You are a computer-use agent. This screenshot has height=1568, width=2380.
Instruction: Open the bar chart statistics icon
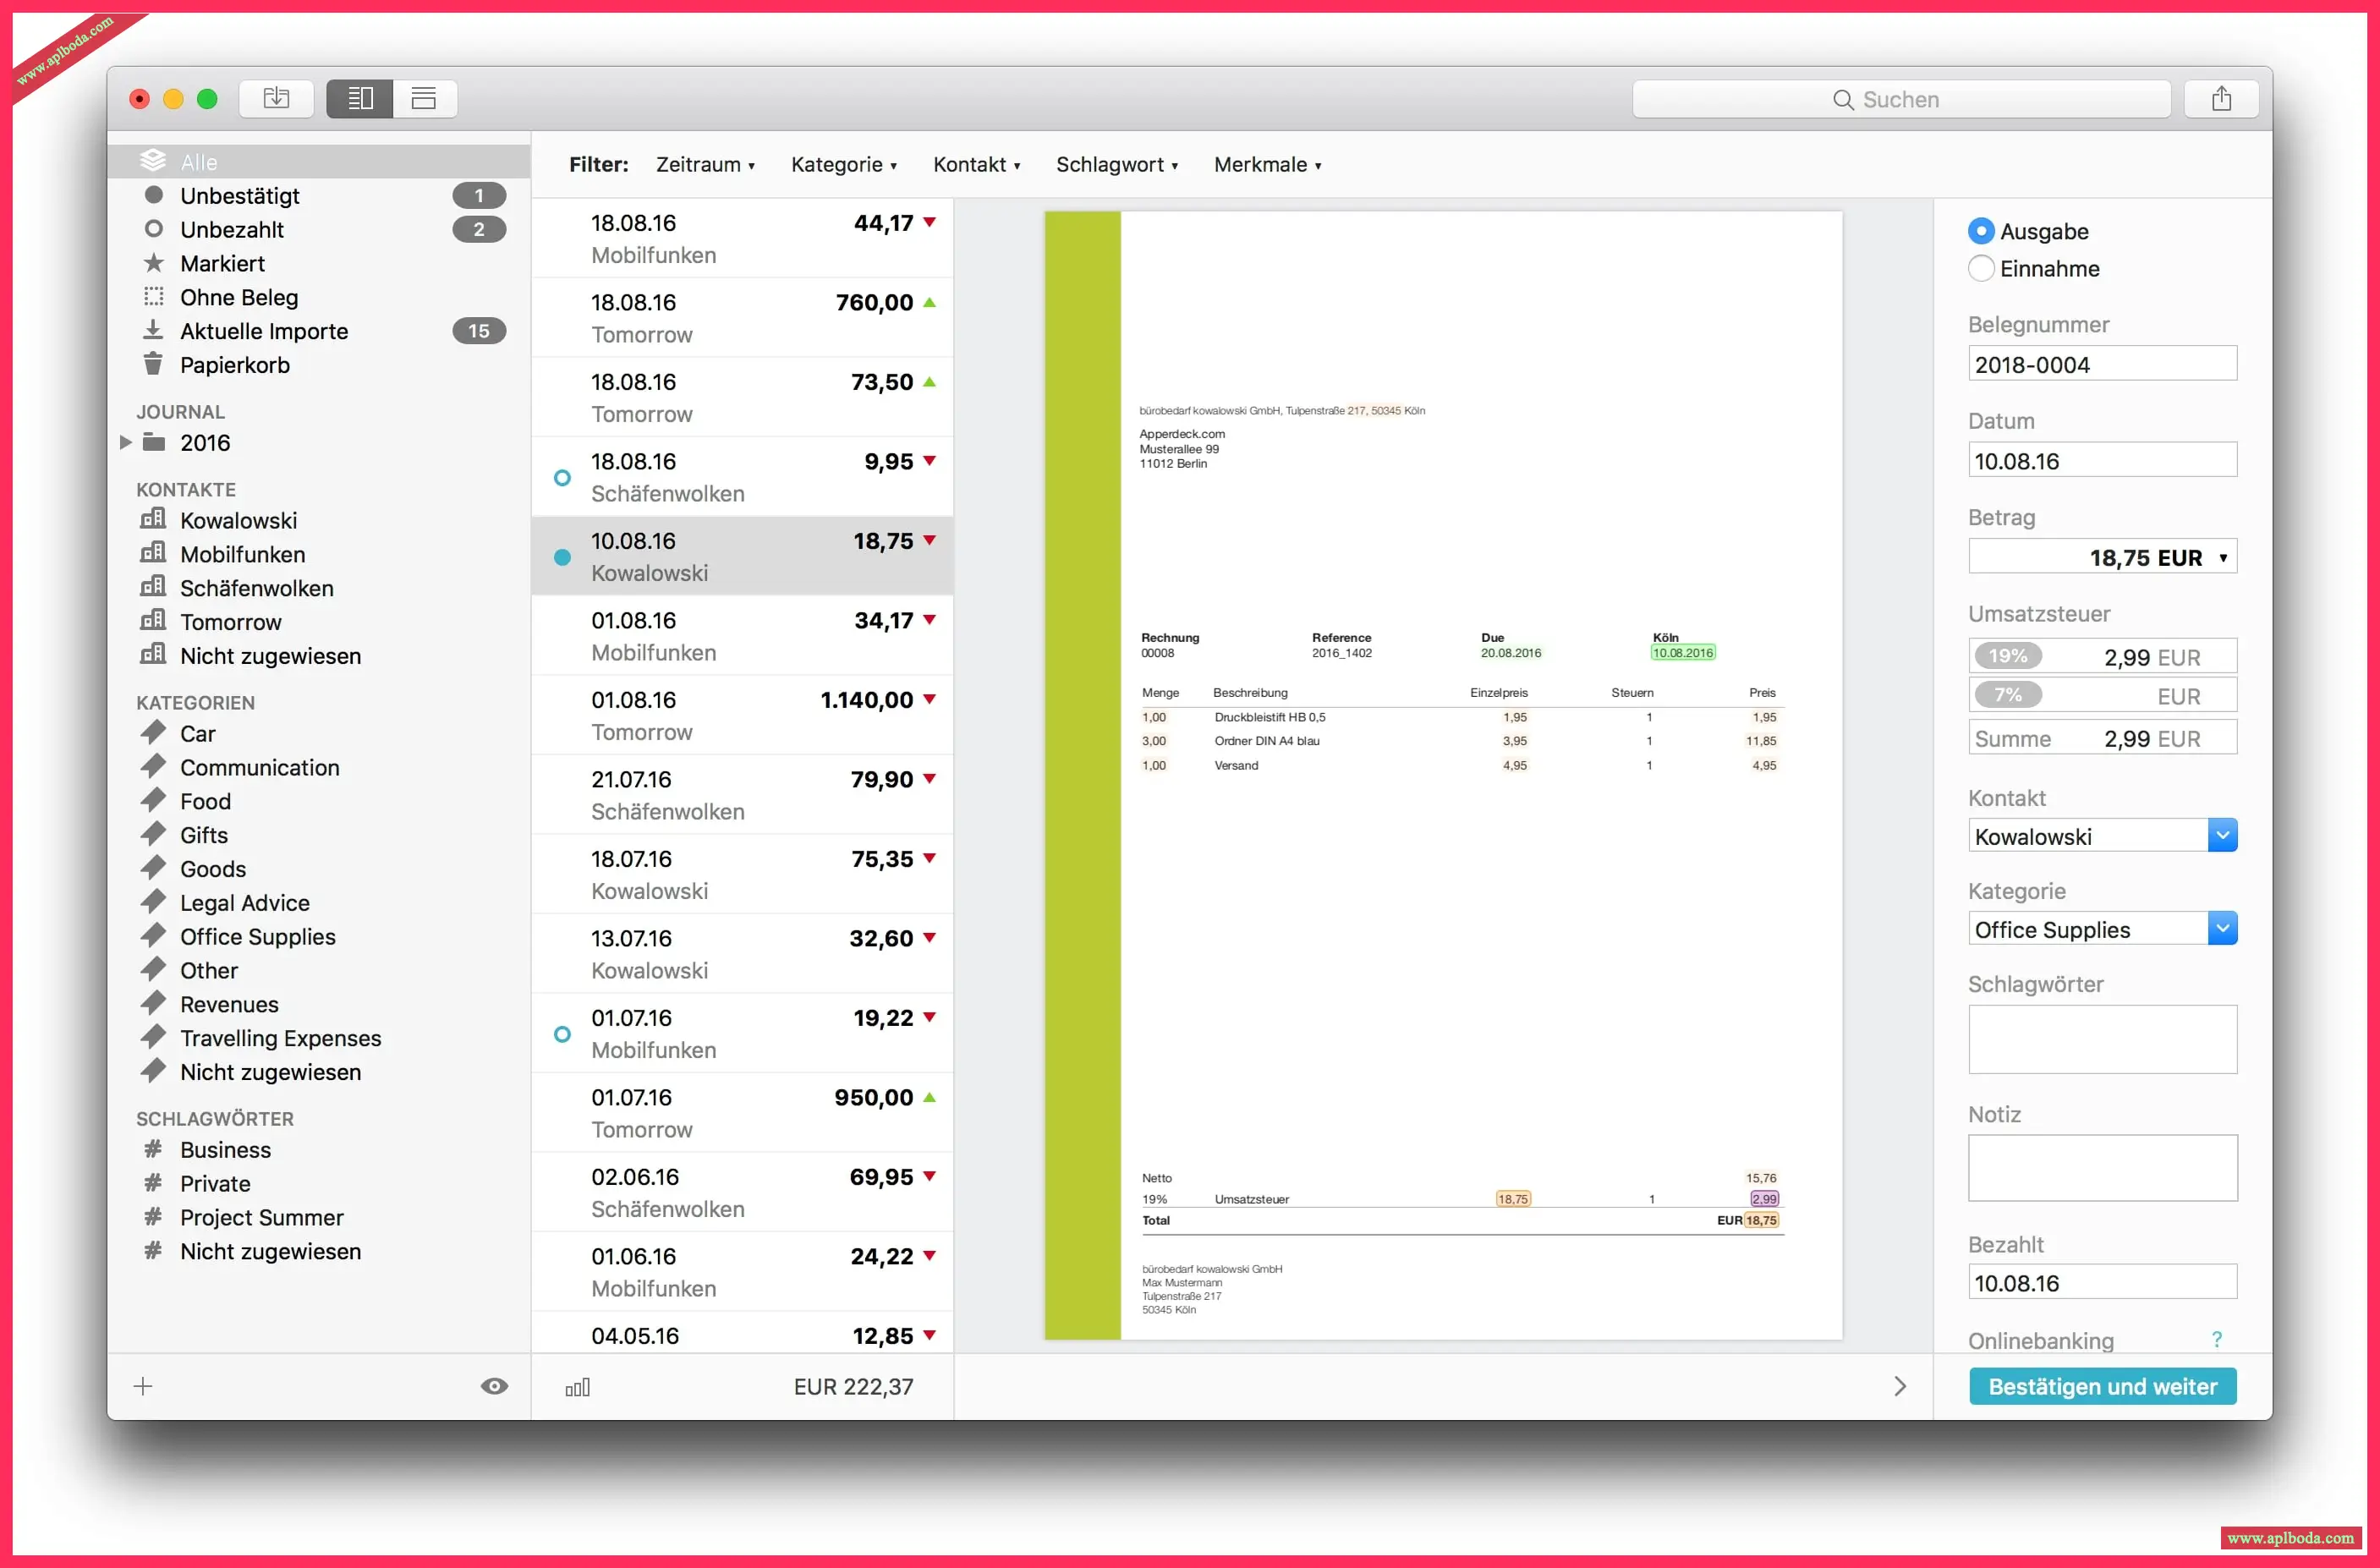(578, 1387)
